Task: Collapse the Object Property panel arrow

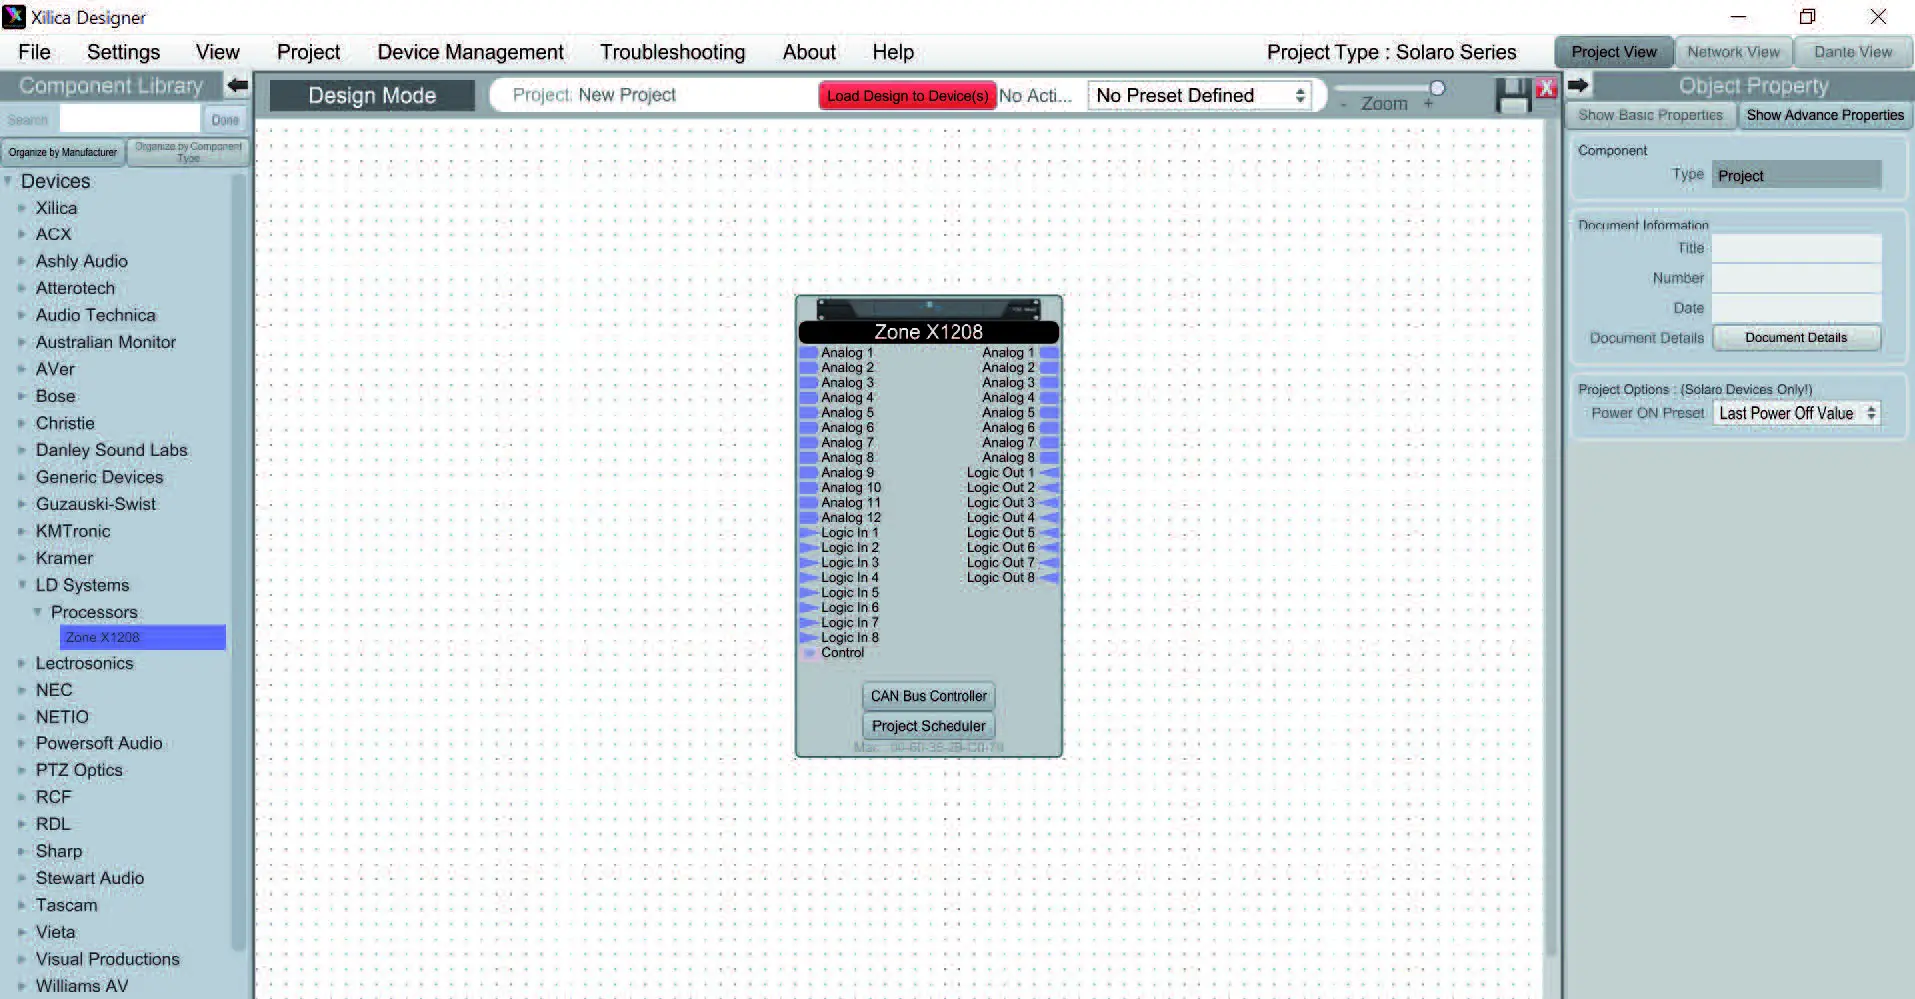Action: click(1577, 85)
